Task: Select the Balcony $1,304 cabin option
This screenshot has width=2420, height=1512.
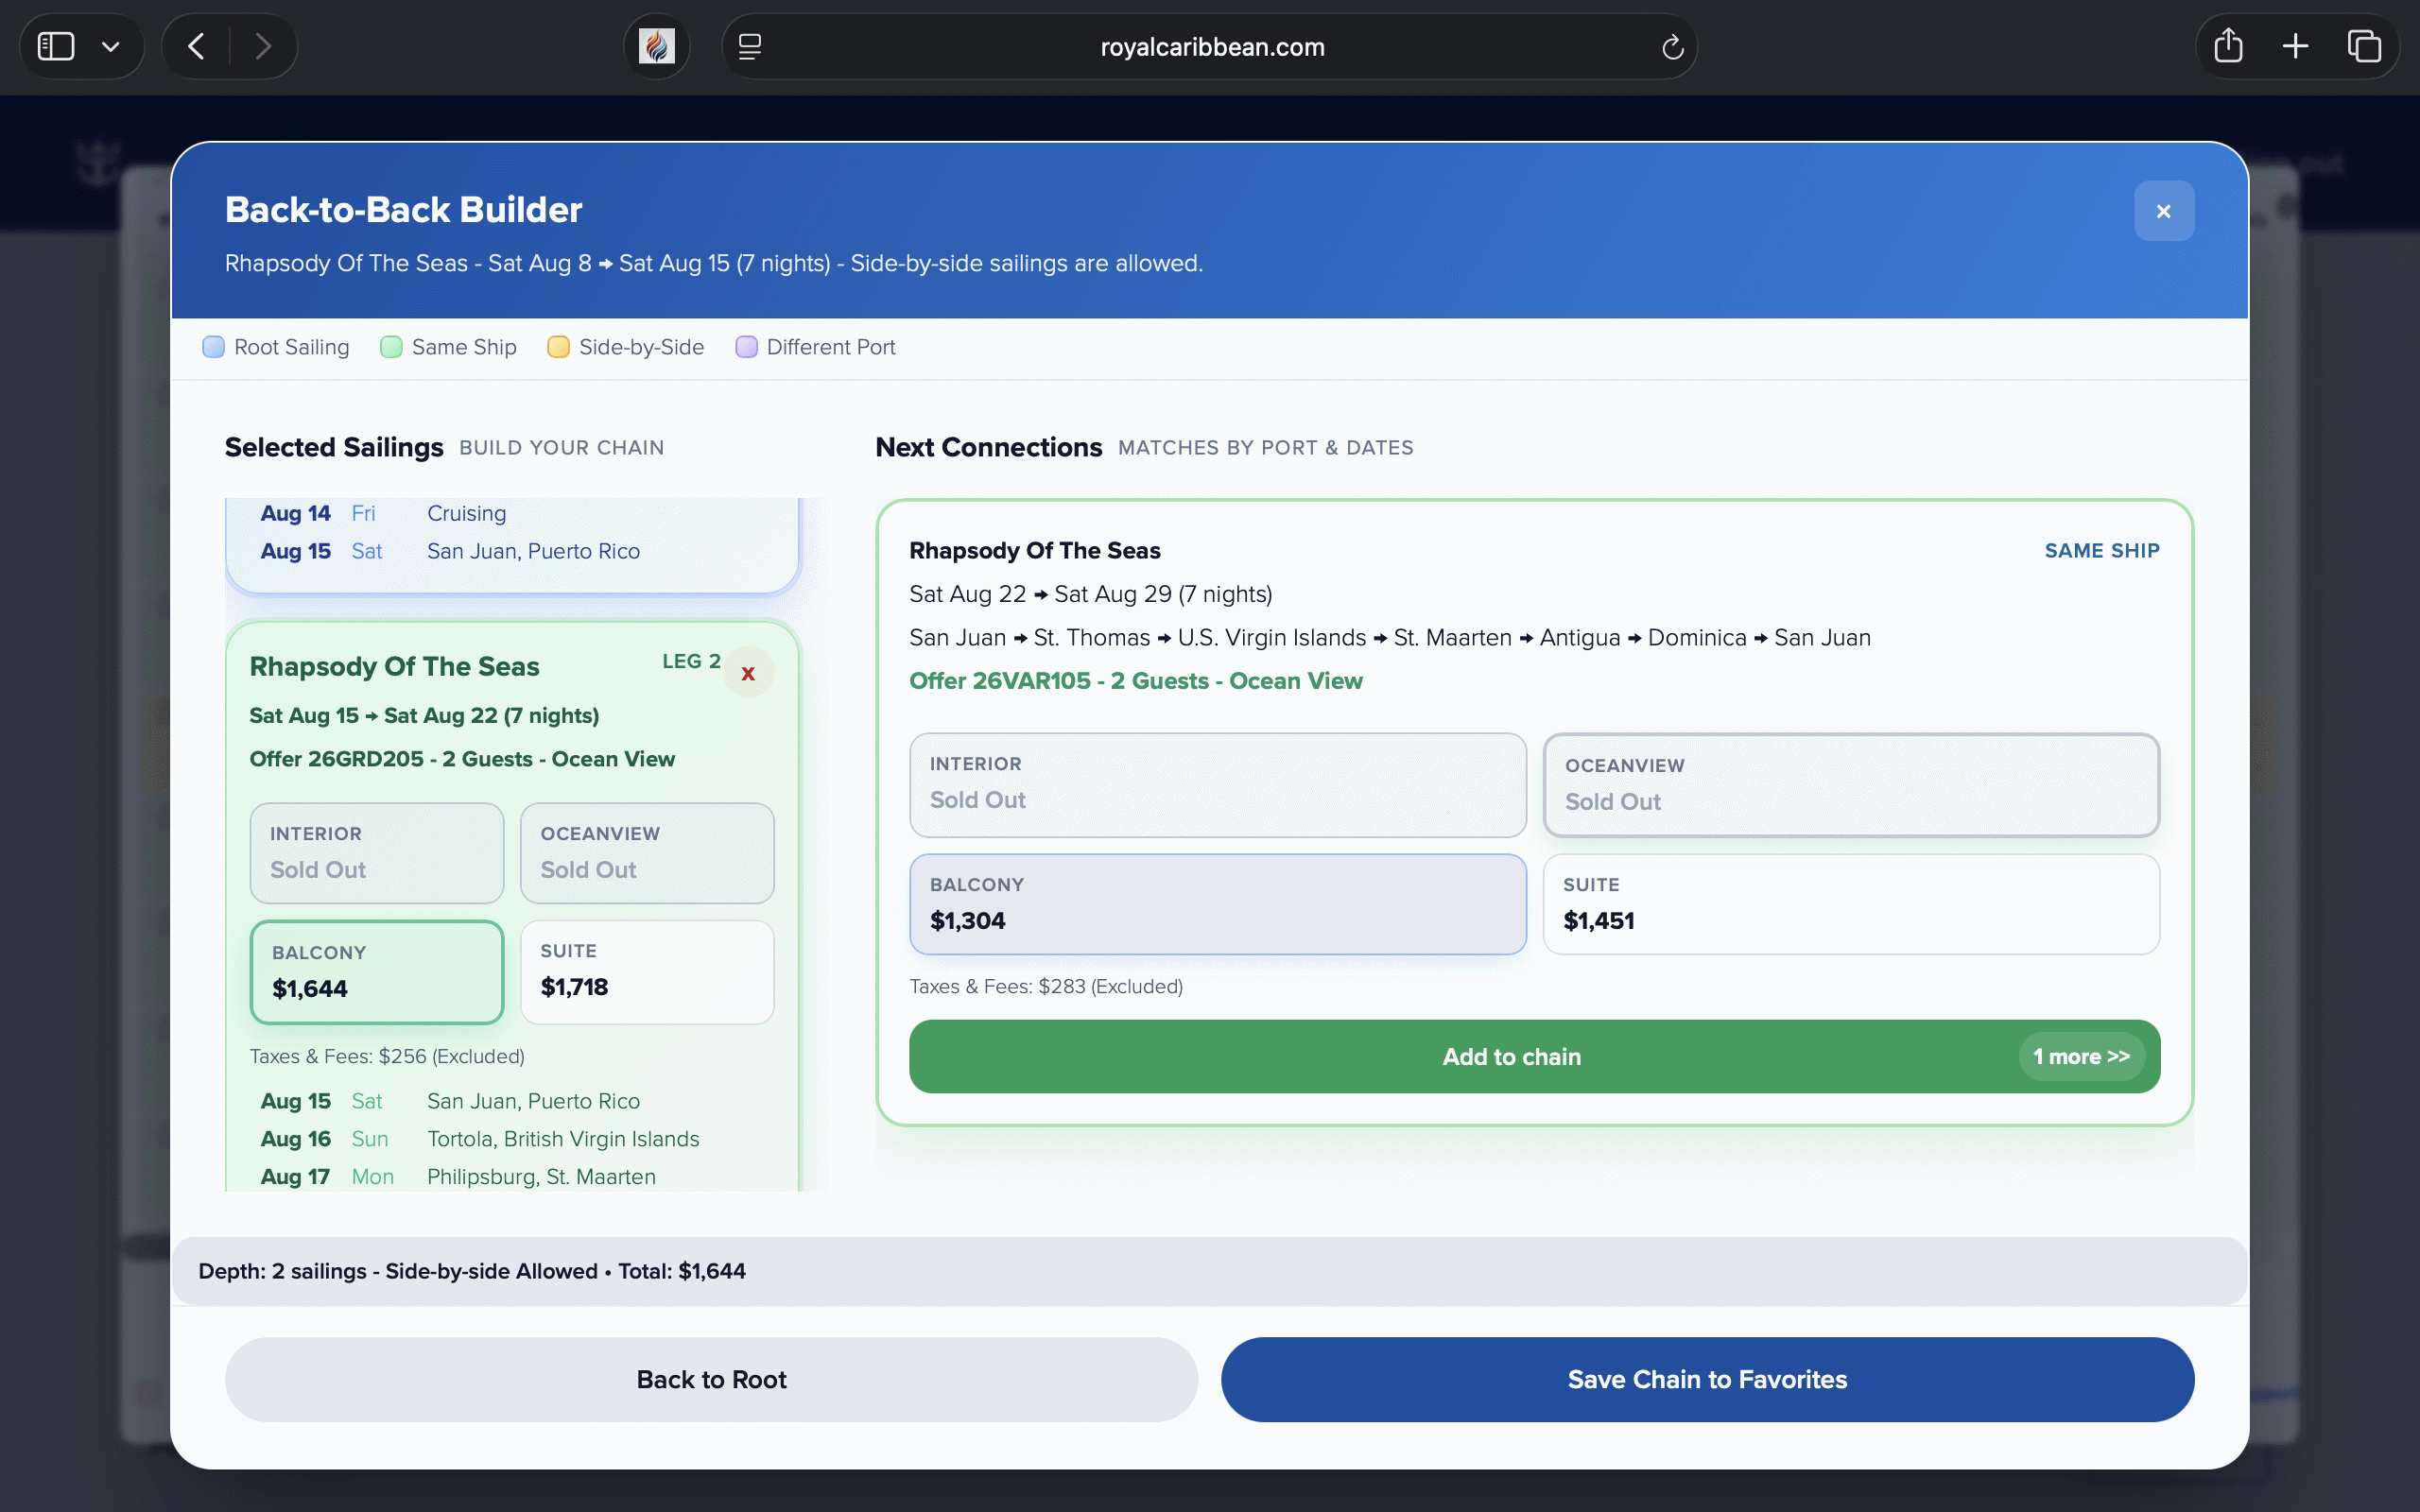Action: [x=1216, y=904]
